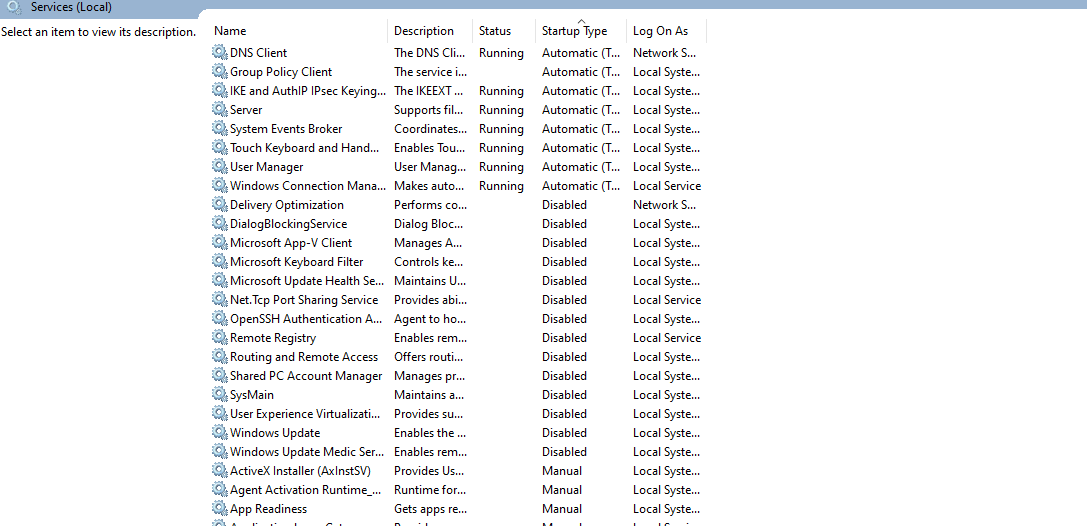Select the Remote Registry service name
Screen dimensions: 1087x526
tap(272, 337)
